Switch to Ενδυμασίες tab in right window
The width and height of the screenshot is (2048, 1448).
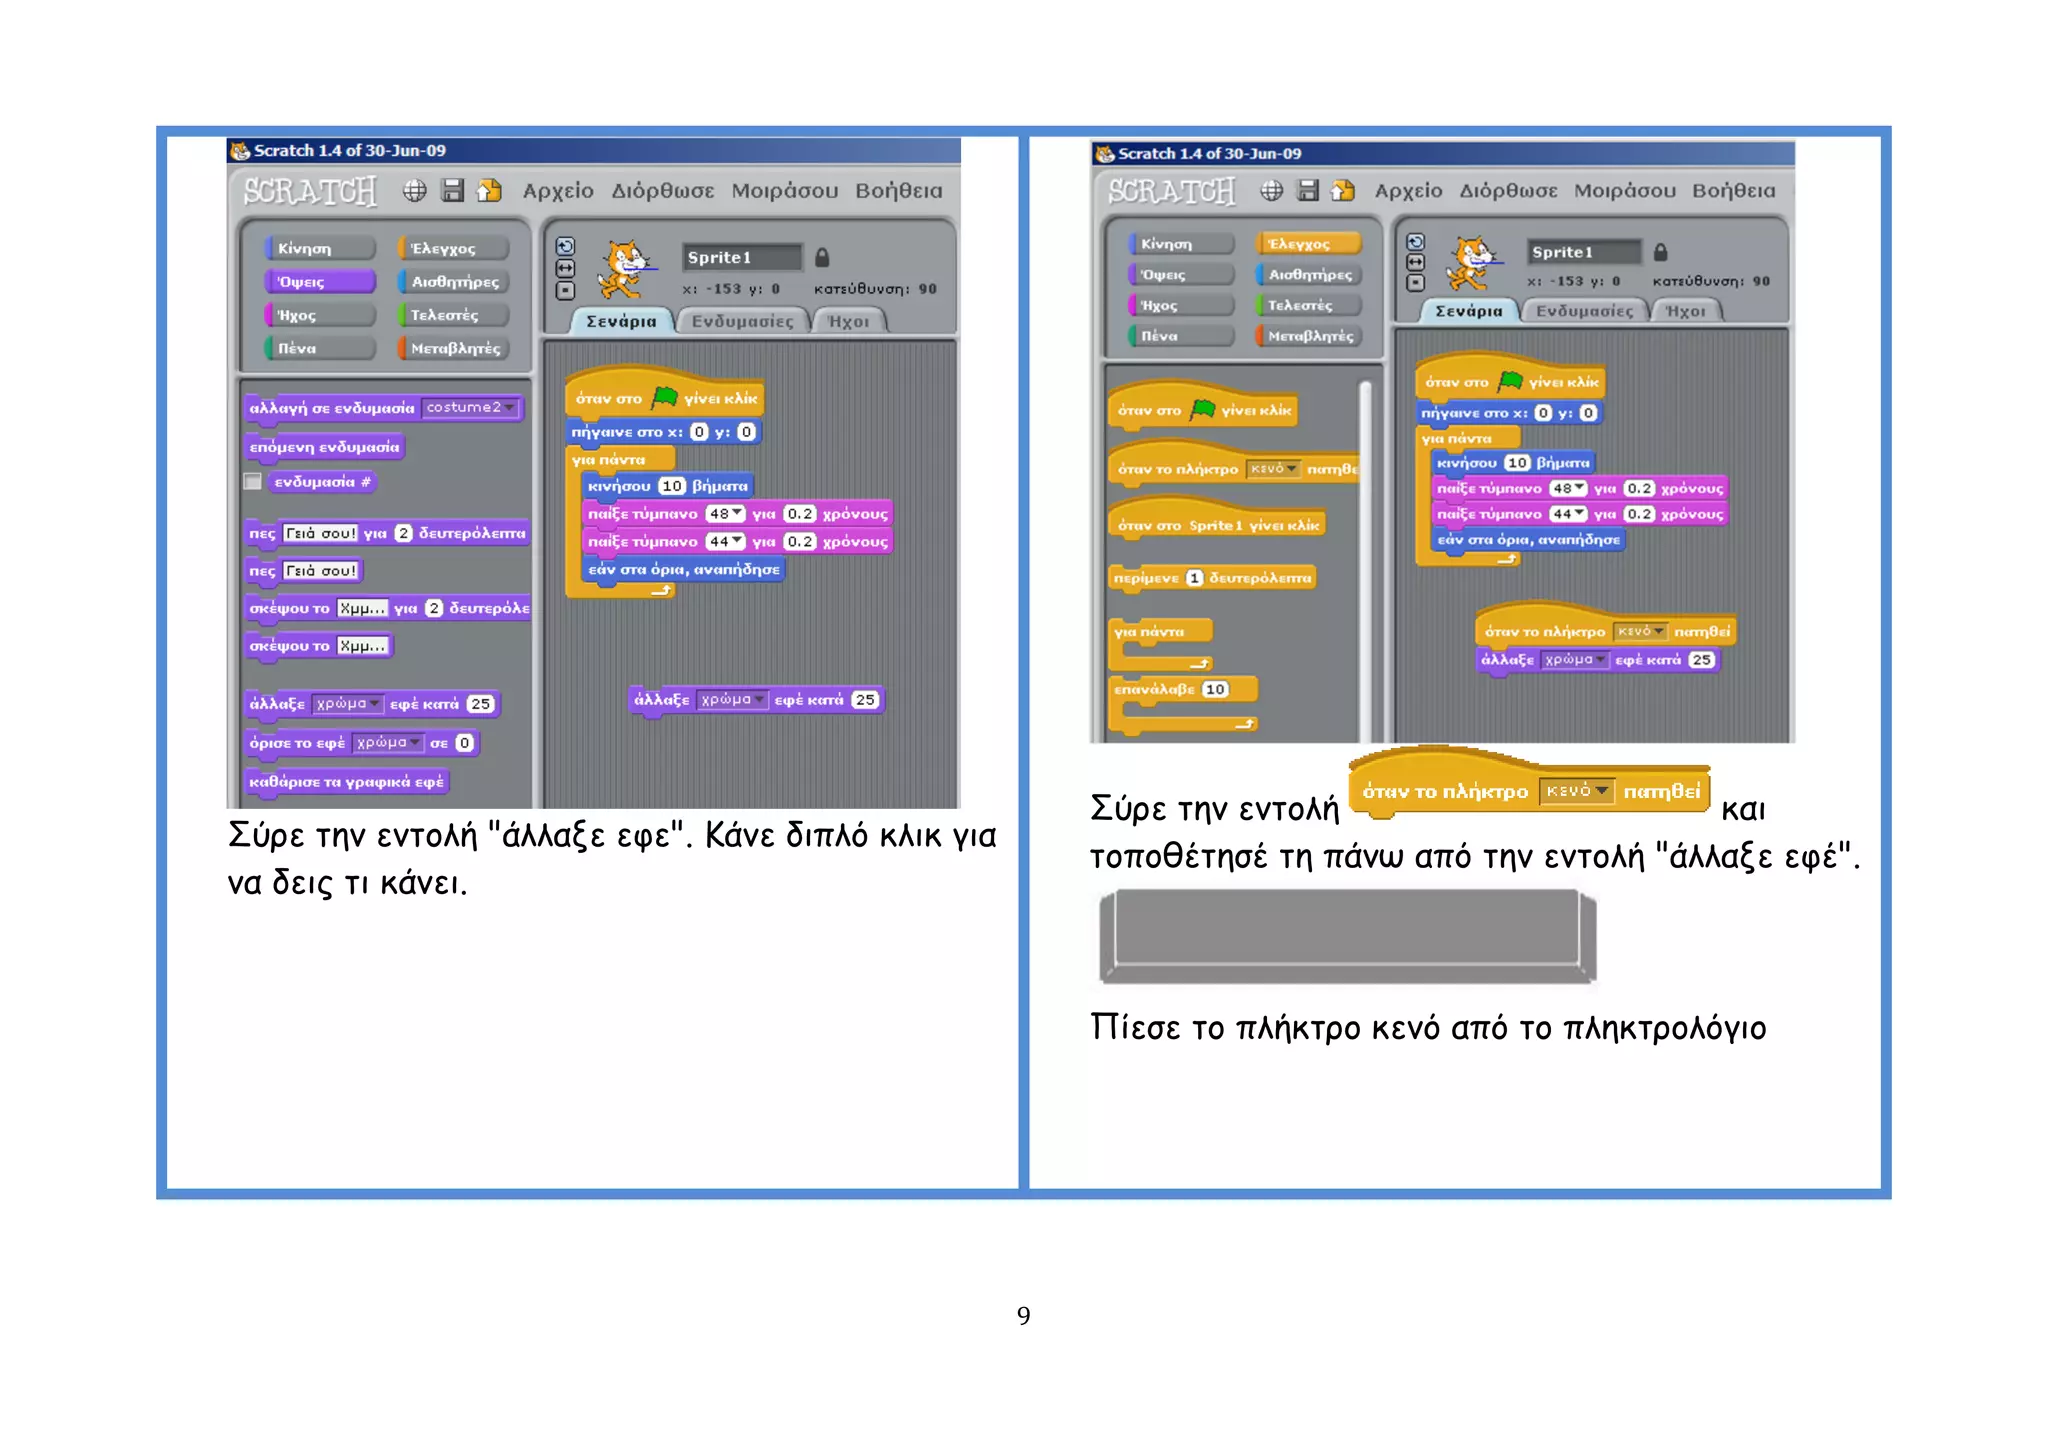[1584, 311]
